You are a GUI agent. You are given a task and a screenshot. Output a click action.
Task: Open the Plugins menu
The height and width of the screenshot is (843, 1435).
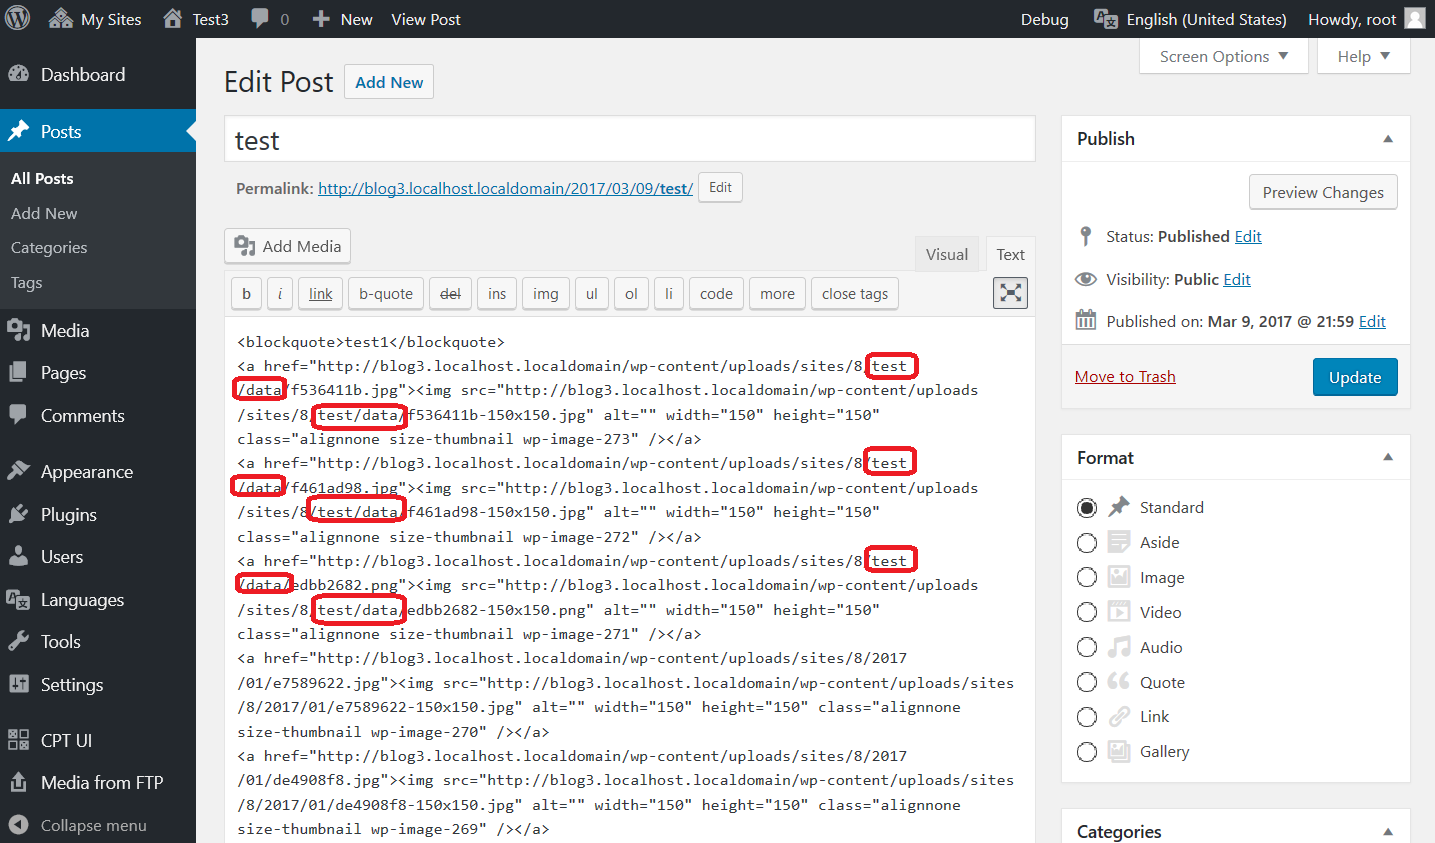[98, 515]
